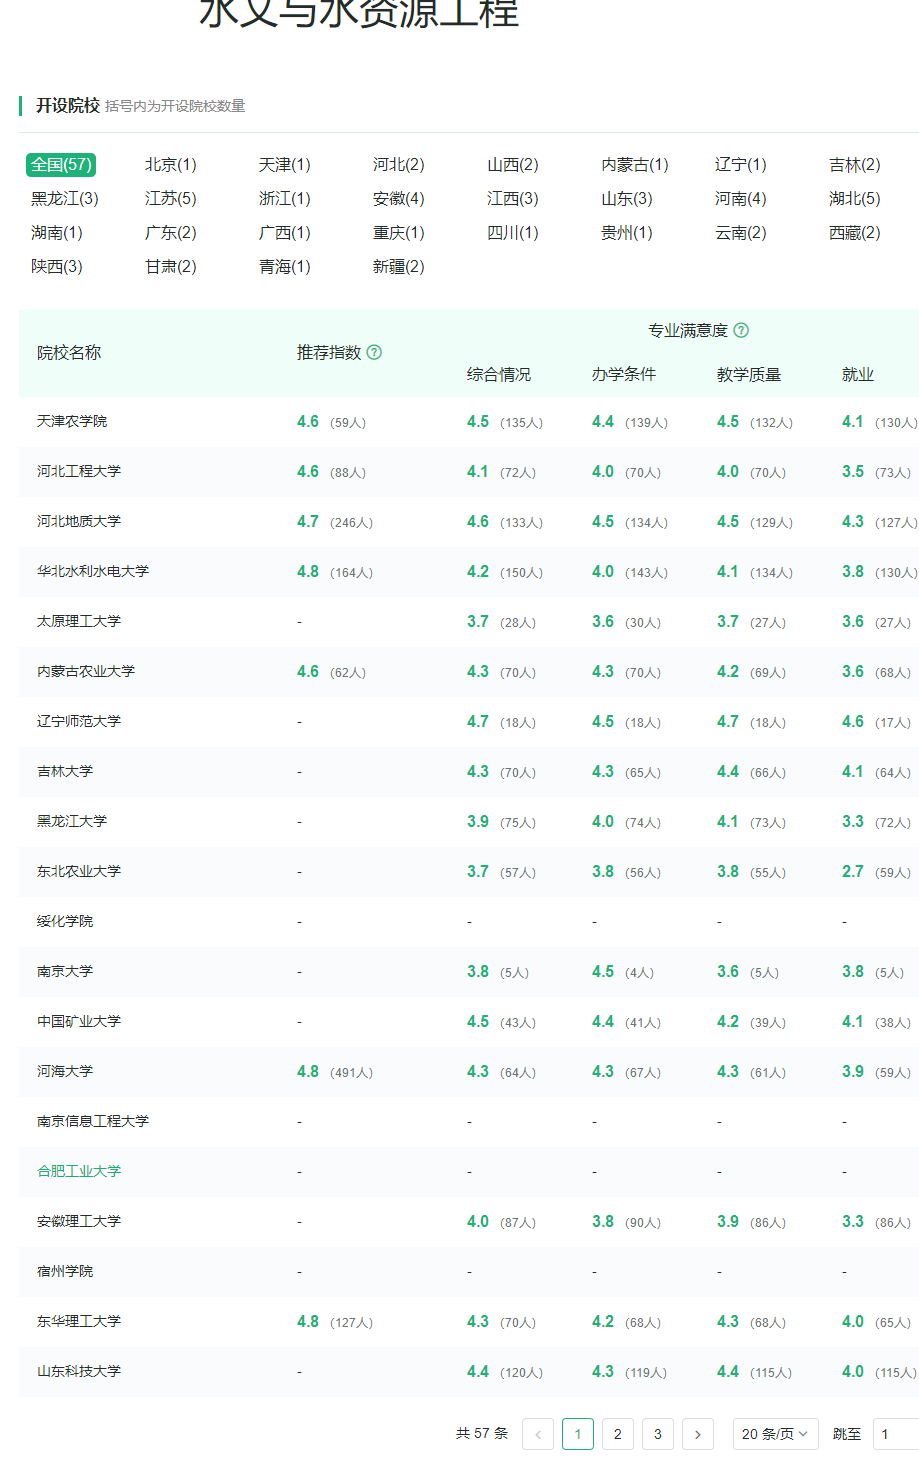Image resolution: width=919 pixels, height=1471 pixels.
Task: Filter schools by 山东(3)
Action: [x=627, y=198]
